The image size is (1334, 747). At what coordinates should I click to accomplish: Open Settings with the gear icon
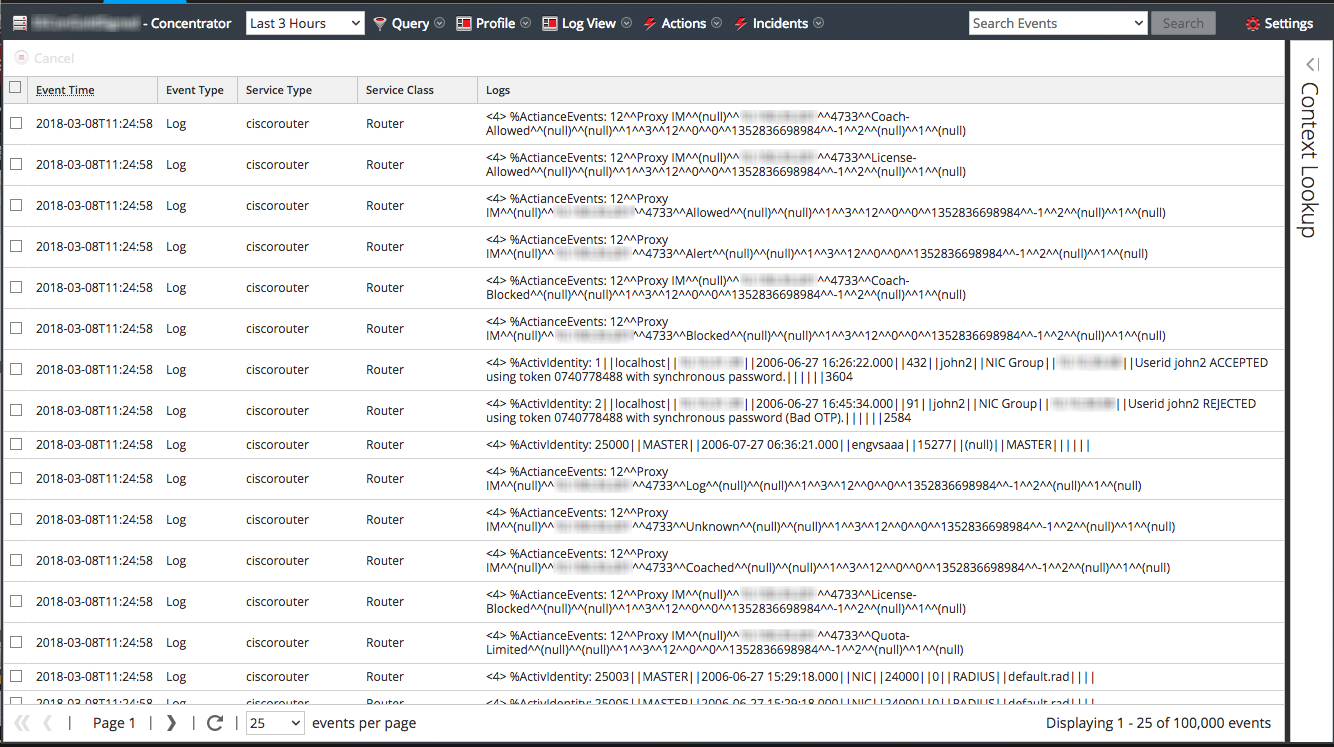1280,23
